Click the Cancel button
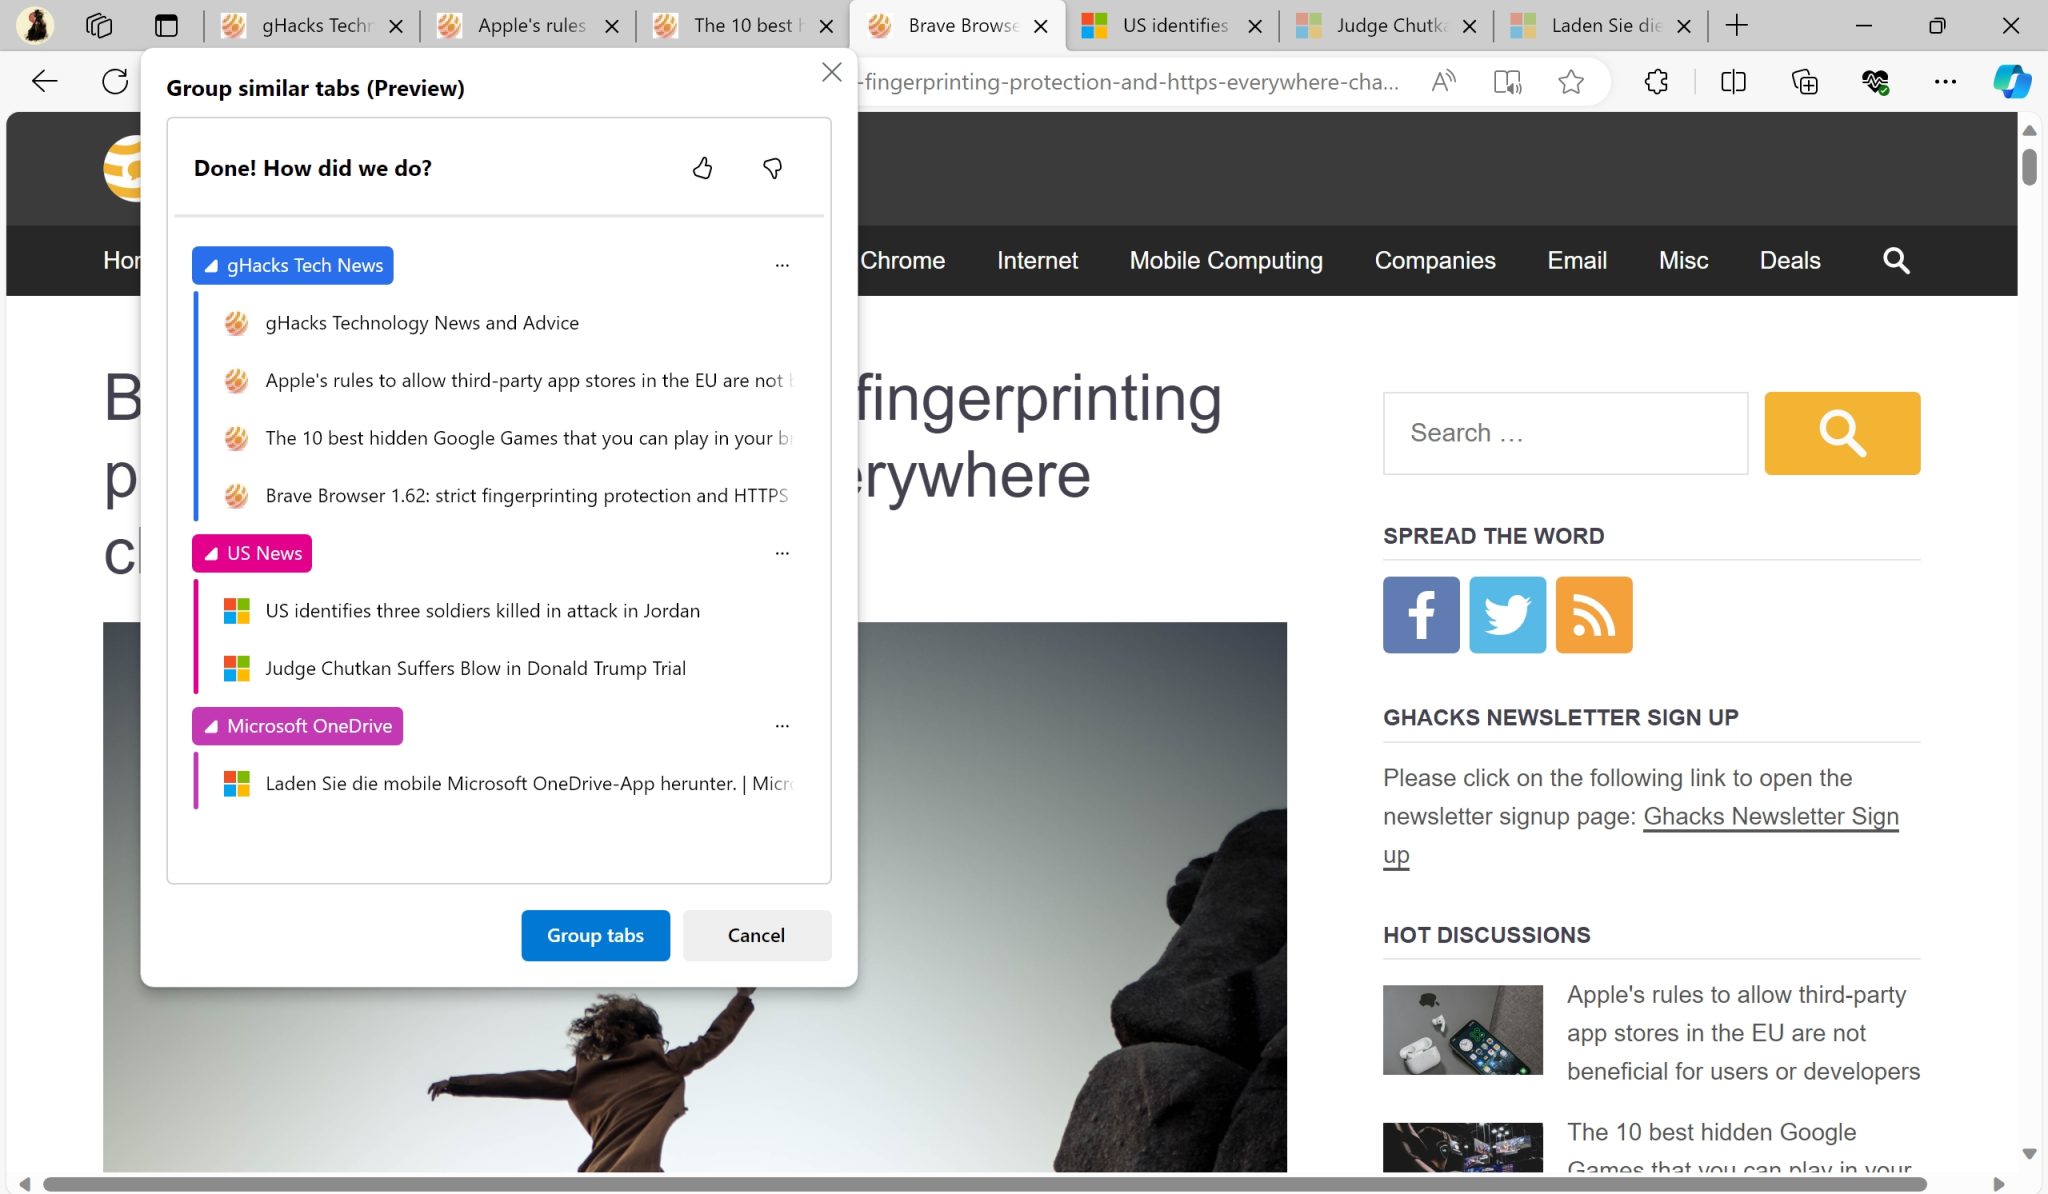 756,935
